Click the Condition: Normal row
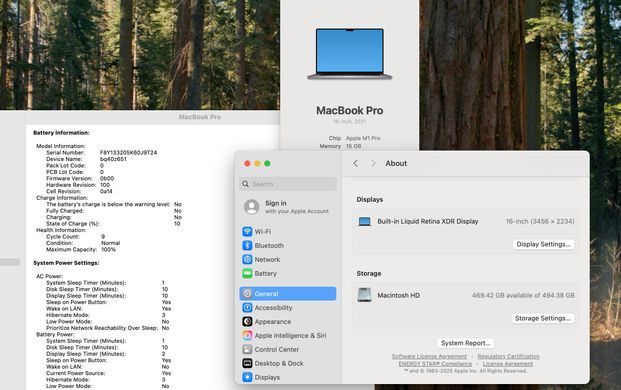Viewport: 621px width, 390px height. (83, 243)
